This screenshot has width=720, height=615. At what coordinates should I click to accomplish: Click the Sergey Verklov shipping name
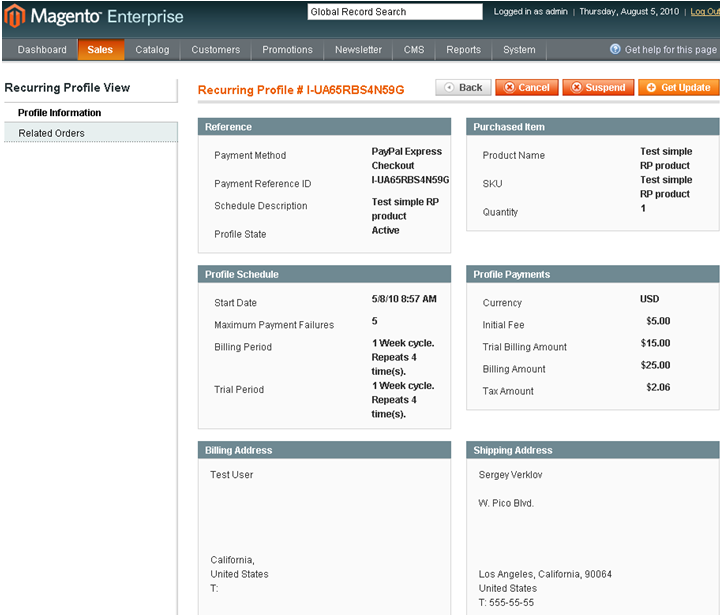point(510,474)
